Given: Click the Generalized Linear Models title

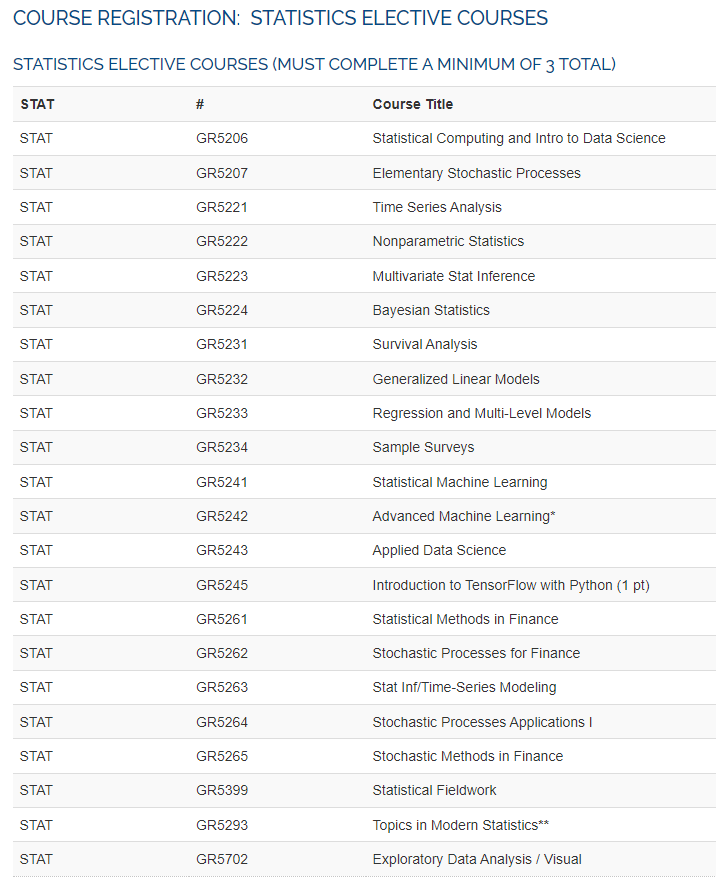Looking at the screenshot, I should click(x=456, y=379).
